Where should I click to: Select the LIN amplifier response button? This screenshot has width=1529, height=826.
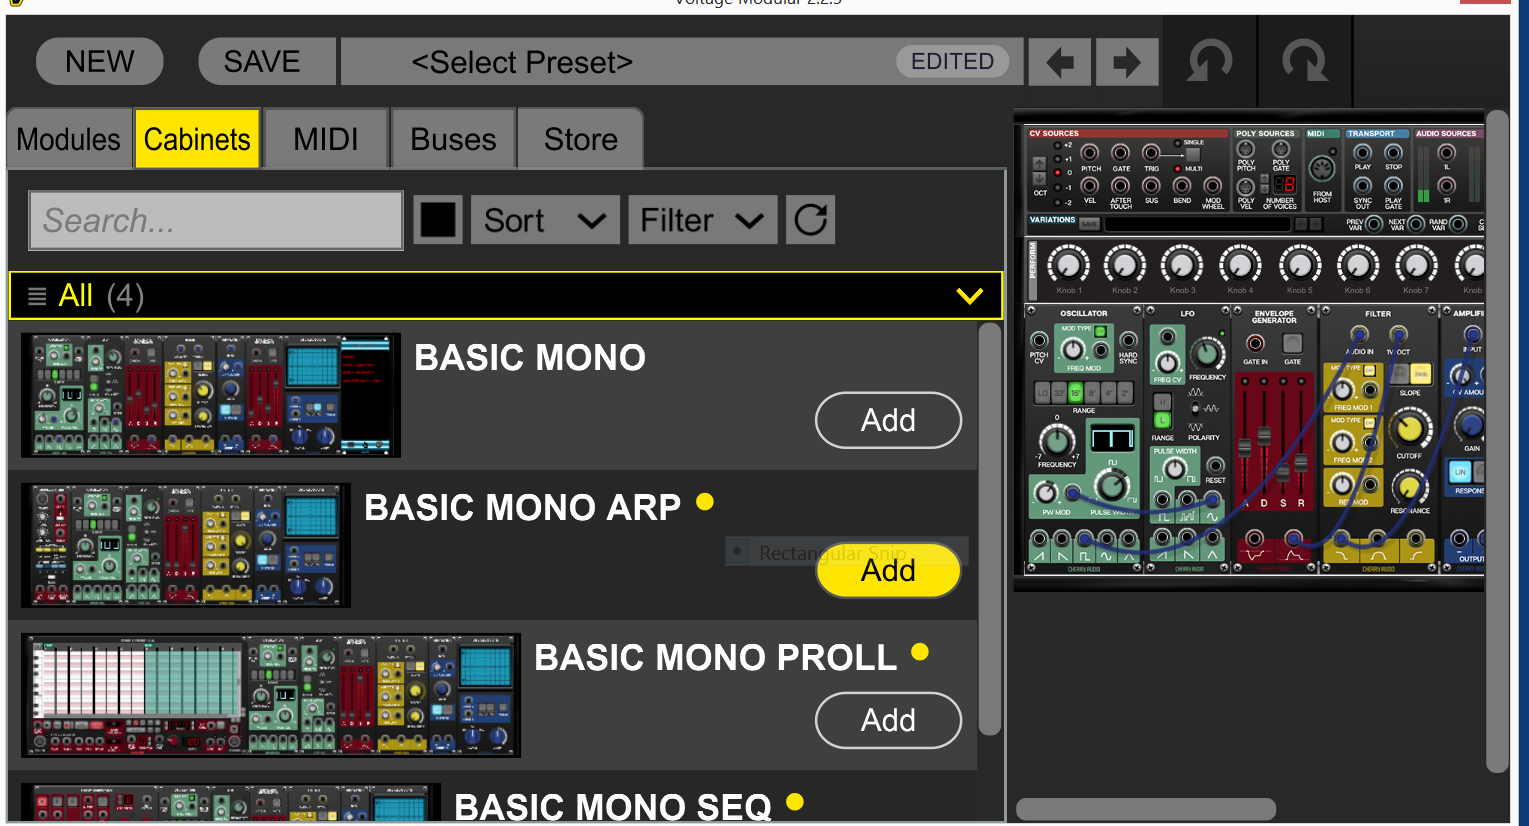[x=1461, y=471]
